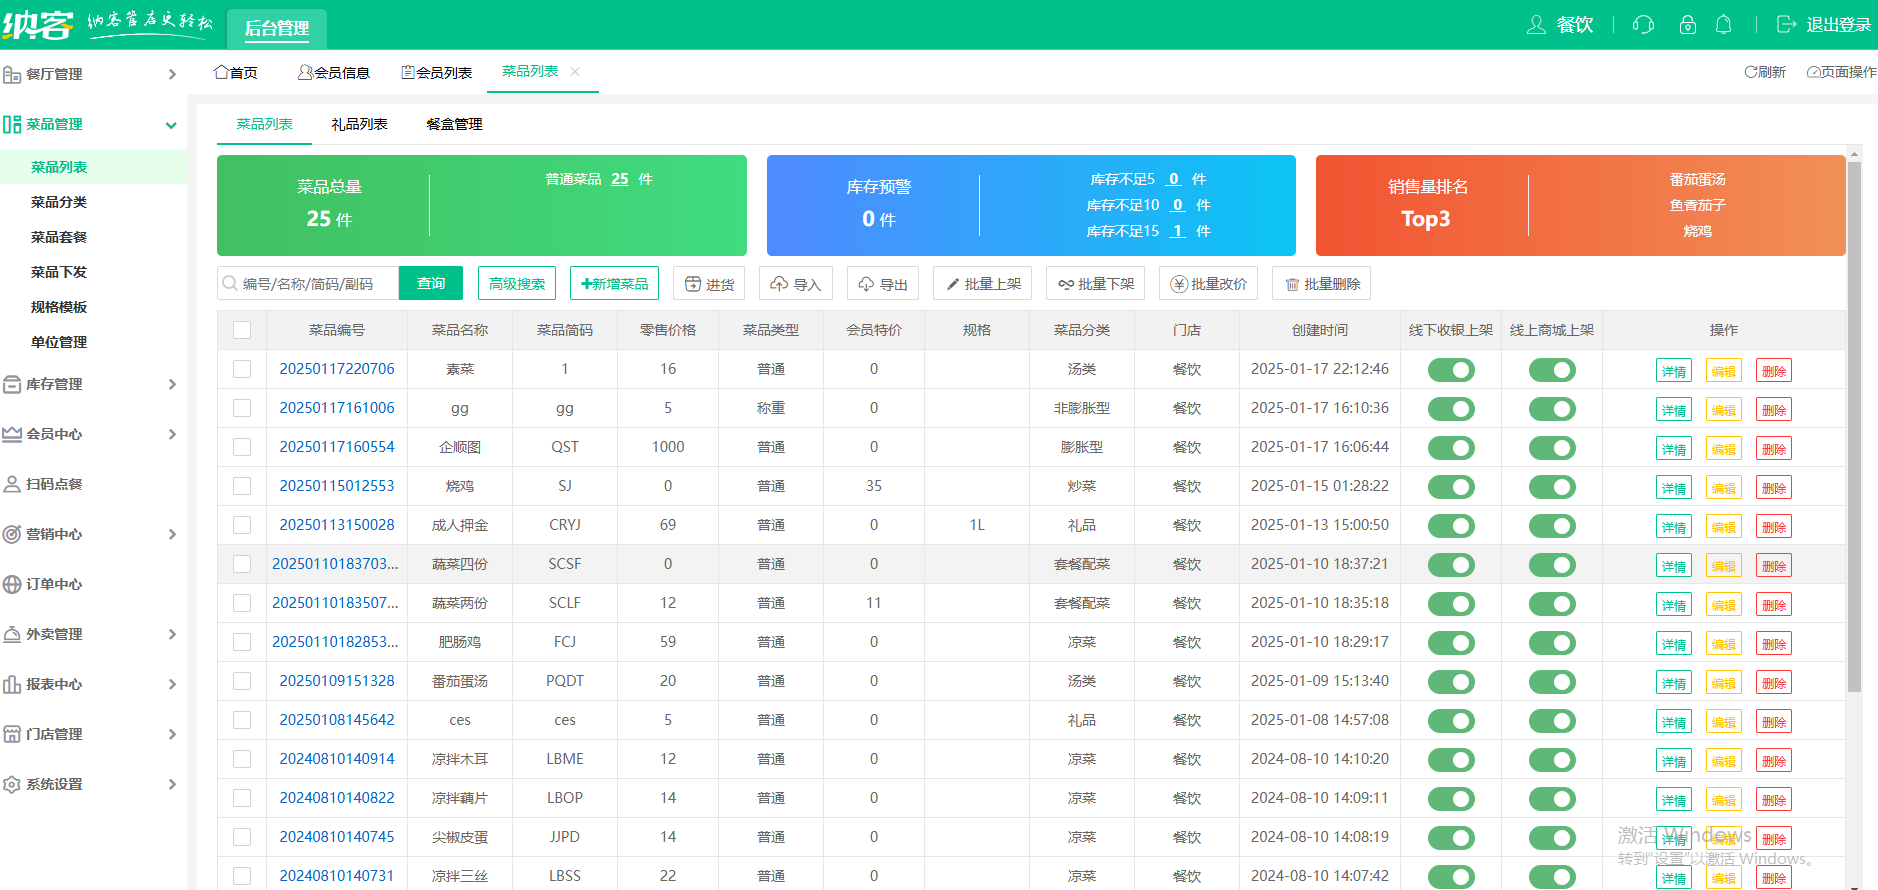The height and width of the screenshot is (890, 1878).
Task: Open the notification bell
Action: click(1724, 25)
